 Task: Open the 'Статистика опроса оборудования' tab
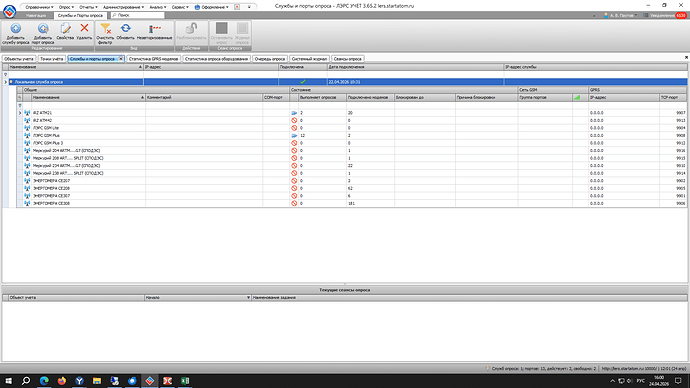point(216,59)
